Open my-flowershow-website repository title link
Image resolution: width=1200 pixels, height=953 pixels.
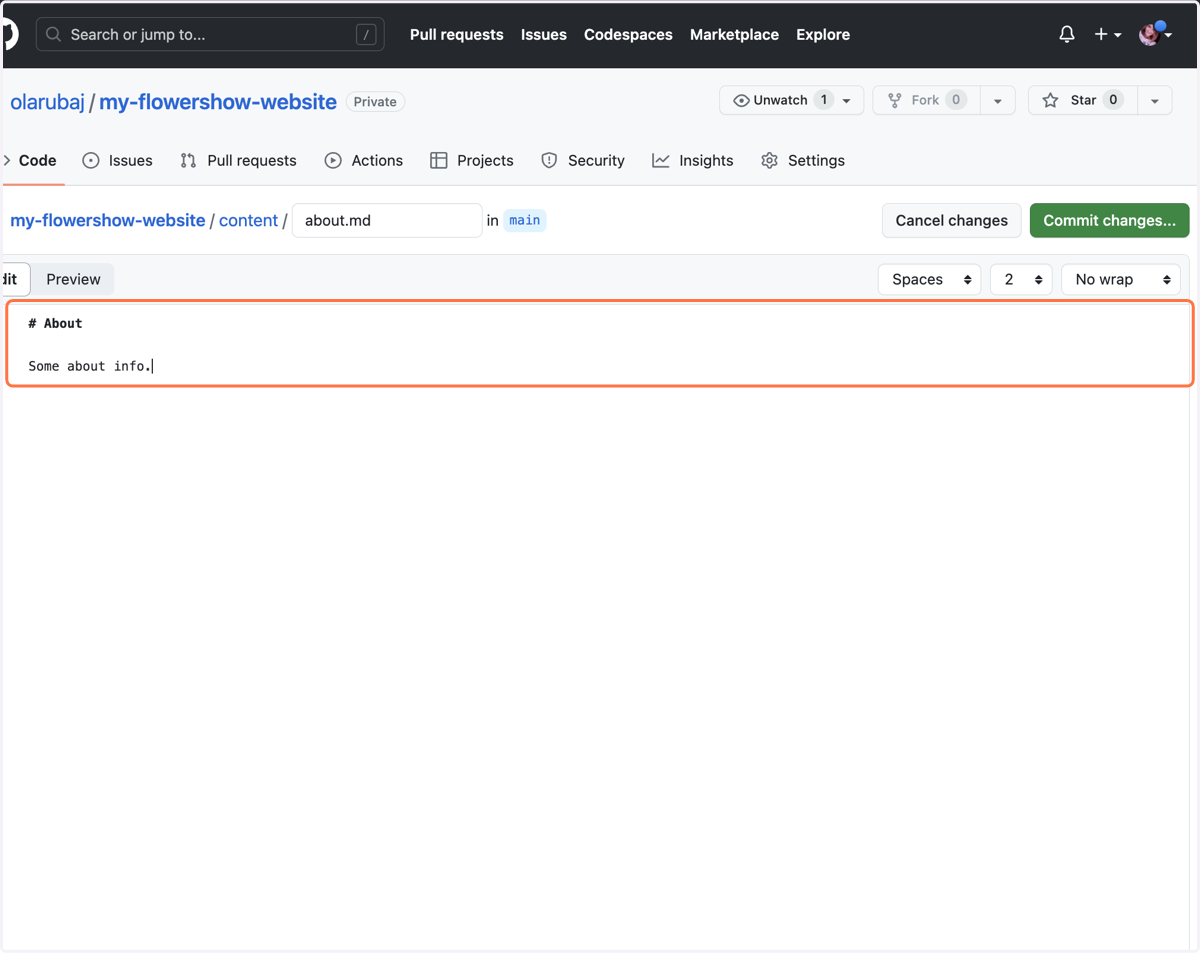pyautogui.click(x=218, y=102)
